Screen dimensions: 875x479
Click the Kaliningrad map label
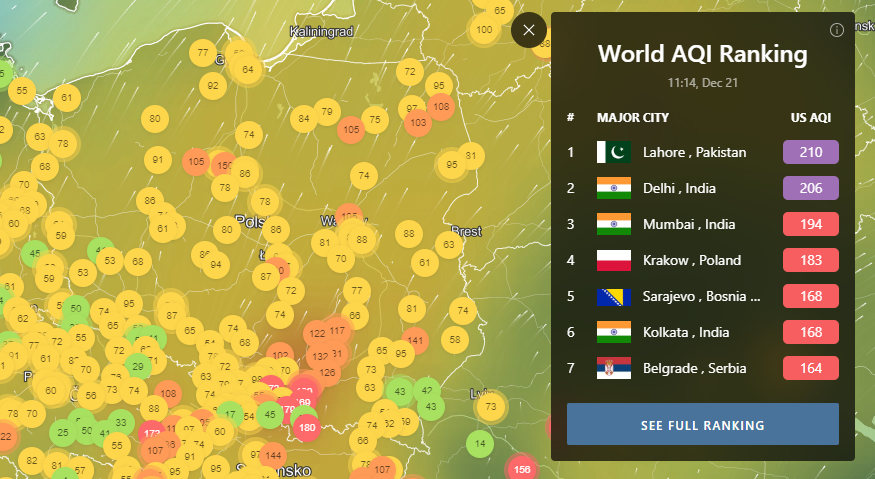[x=321, y=32]
